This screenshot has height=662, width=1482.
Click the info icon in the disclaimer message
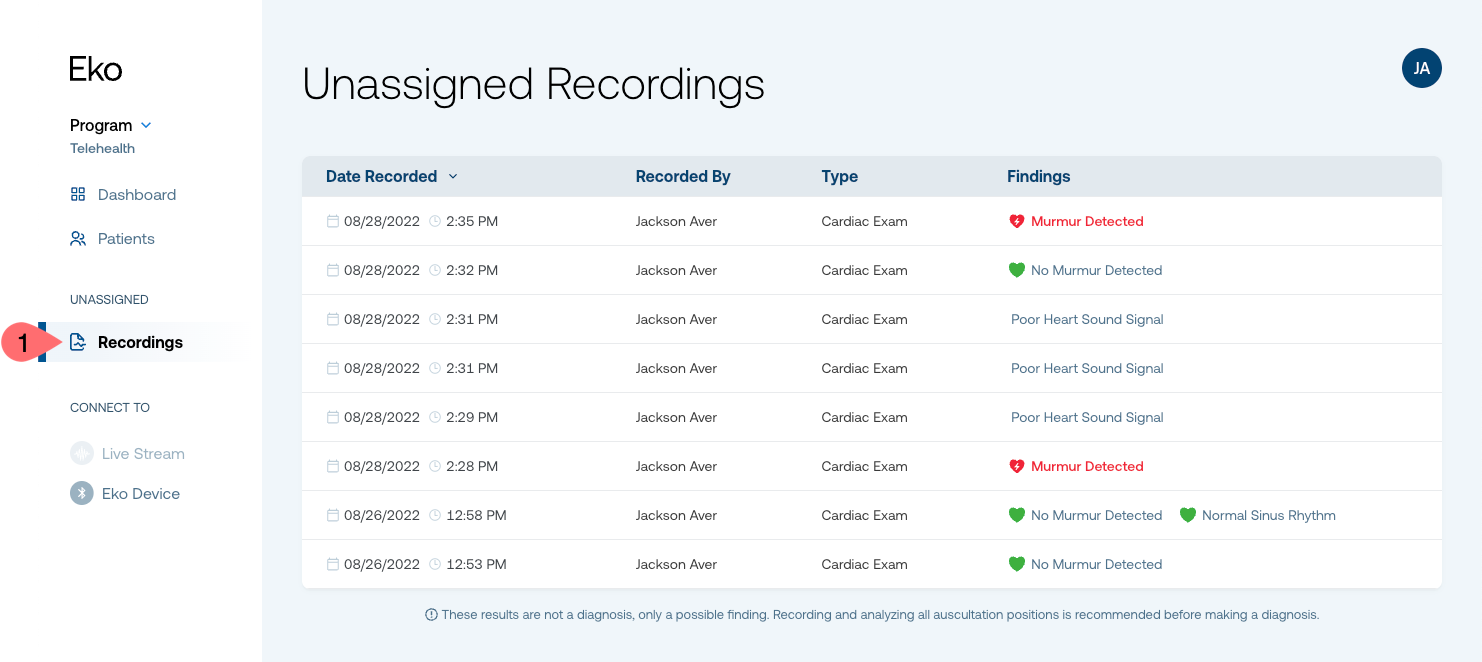431,614
